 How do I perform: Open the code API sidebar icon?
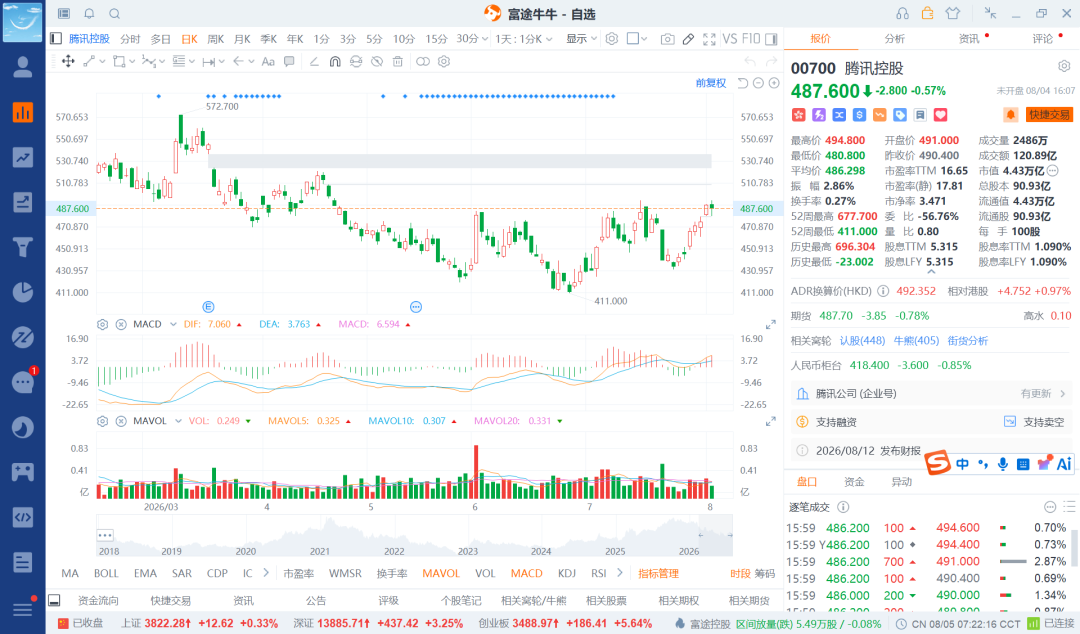23,518
